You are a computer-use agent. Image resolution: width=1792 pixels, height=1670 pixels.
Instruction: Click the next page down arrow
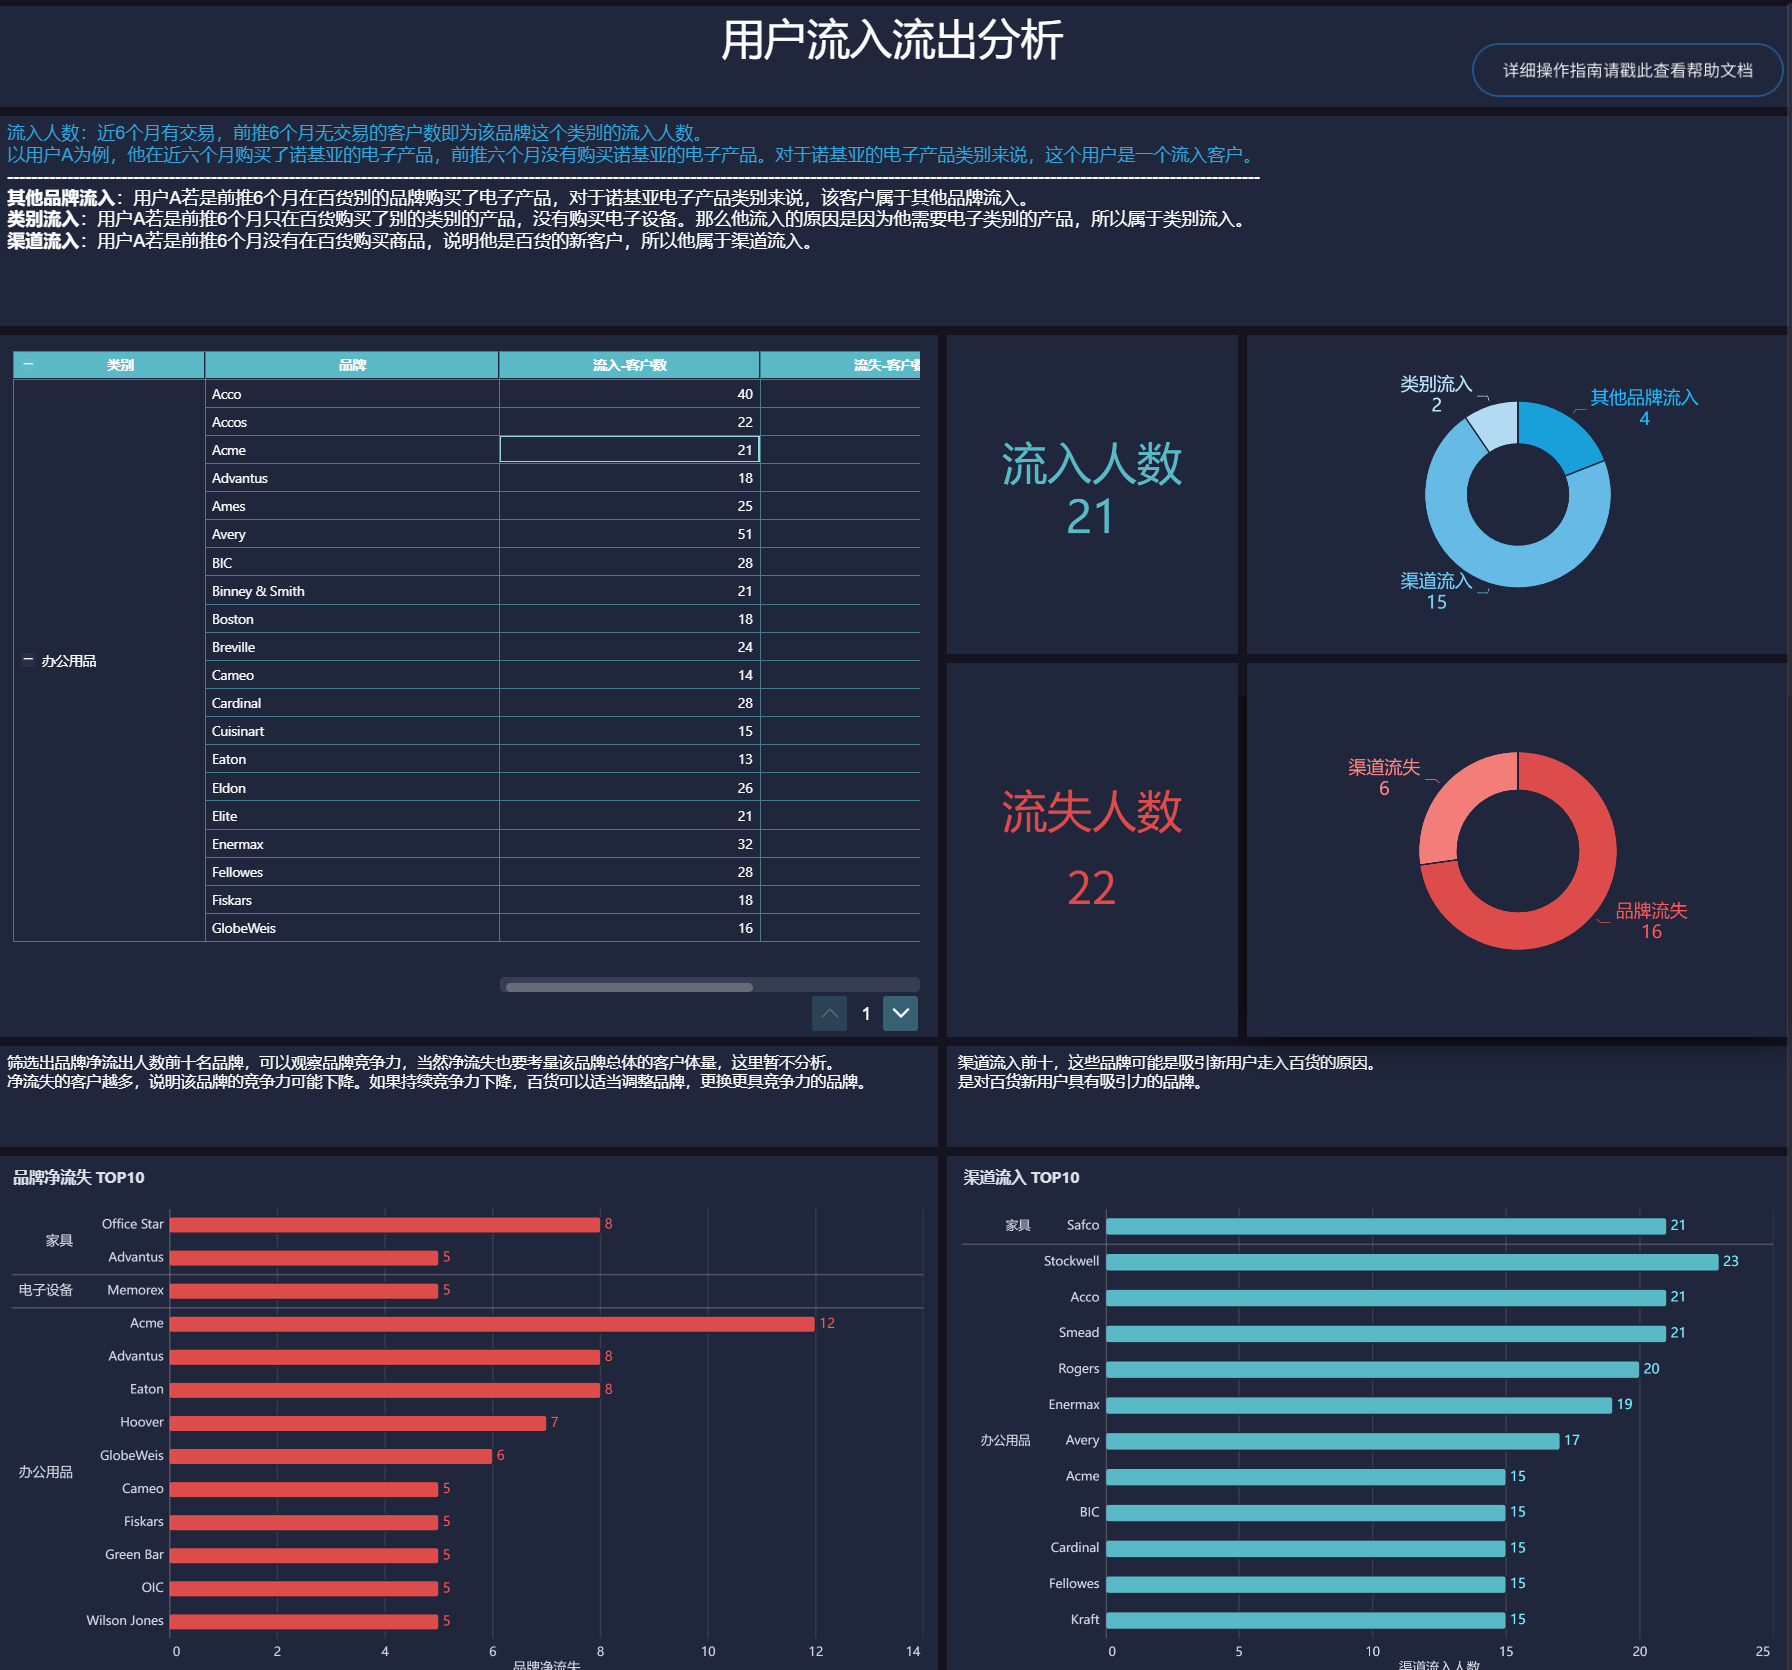point(900,1013)
